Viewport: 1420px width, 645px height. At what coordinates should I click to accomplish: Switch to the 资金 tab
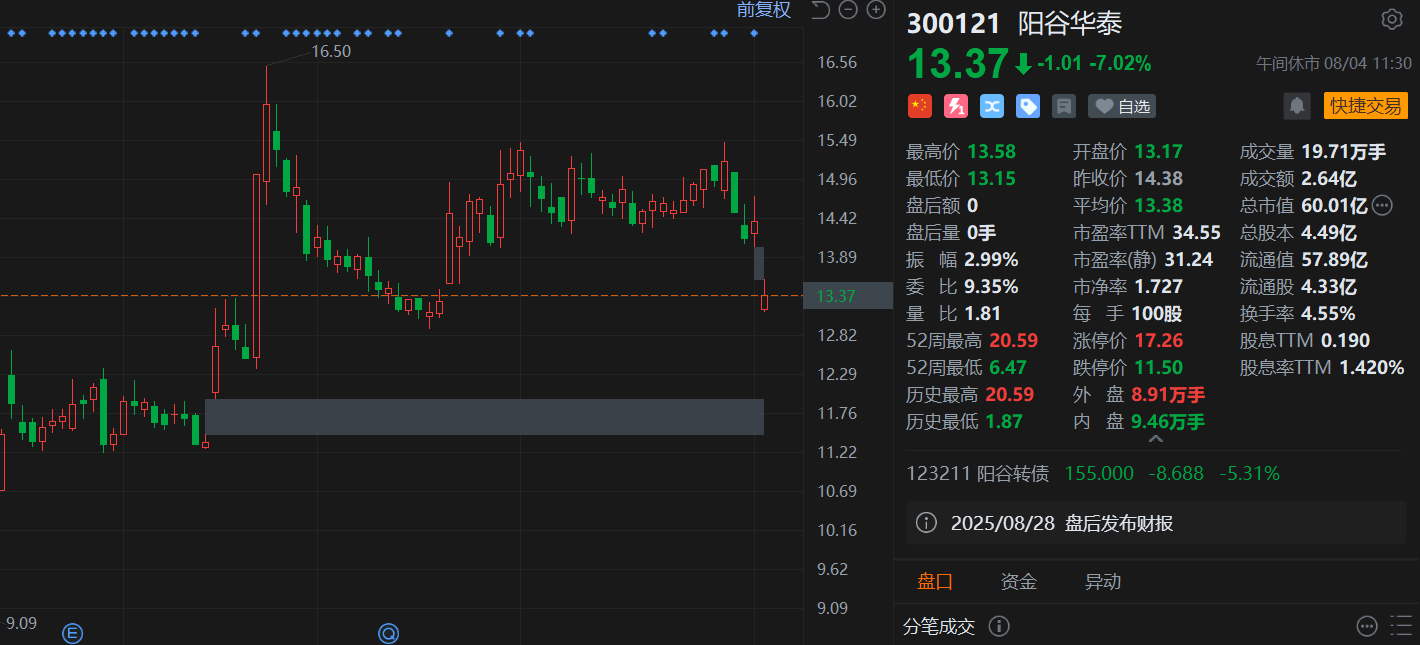pos(1019,582)
